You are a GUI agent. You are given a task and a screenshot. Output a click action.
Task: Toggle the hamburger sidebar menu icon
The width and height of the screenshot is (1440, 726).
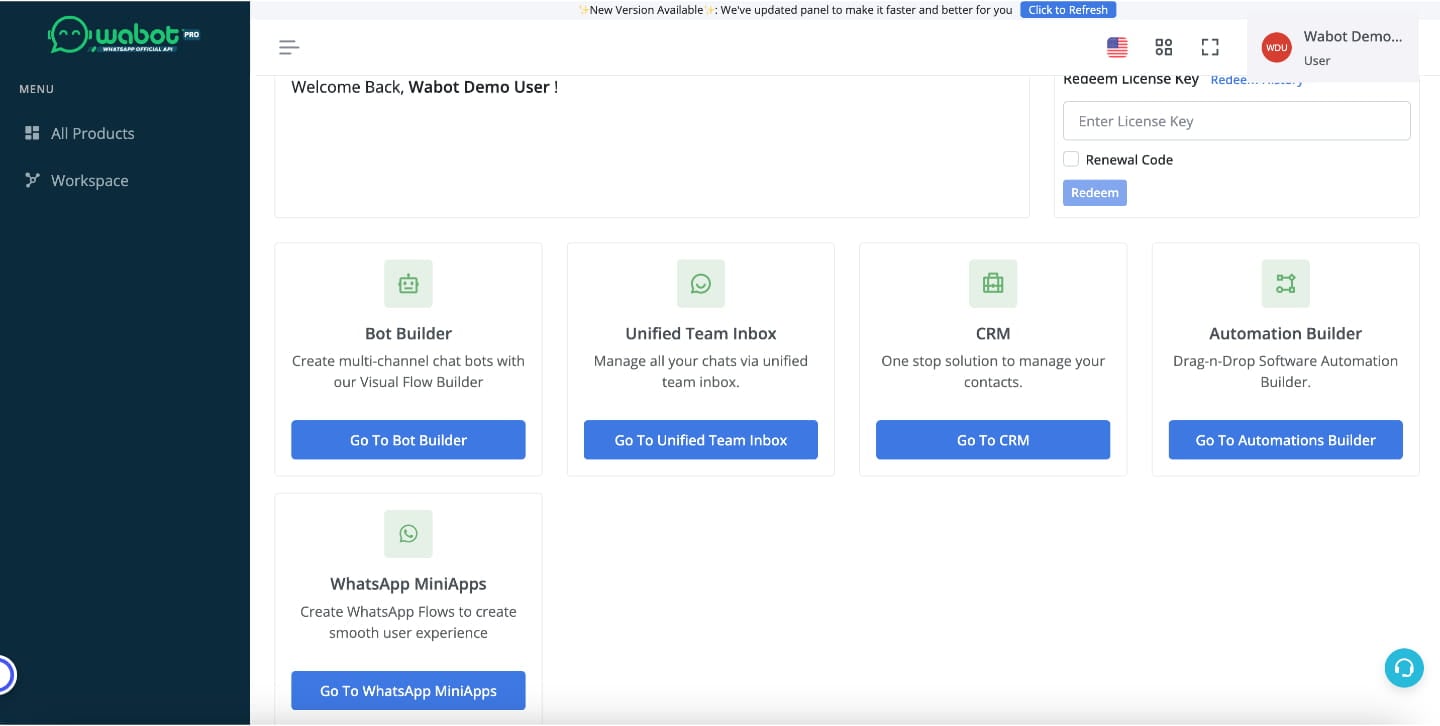point(289,47)
